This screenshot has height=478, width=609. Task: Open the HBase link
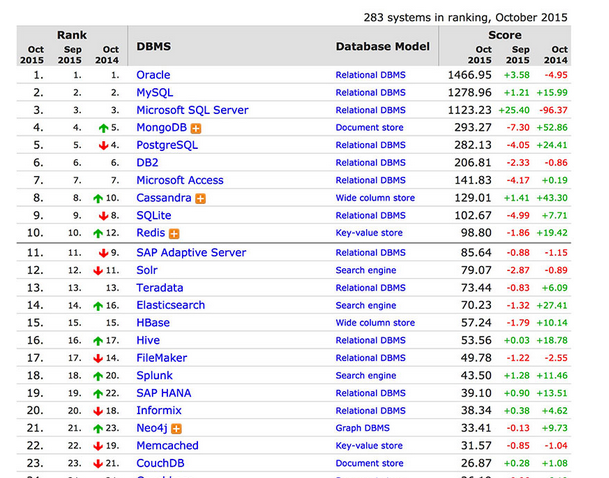click(153, 323)
